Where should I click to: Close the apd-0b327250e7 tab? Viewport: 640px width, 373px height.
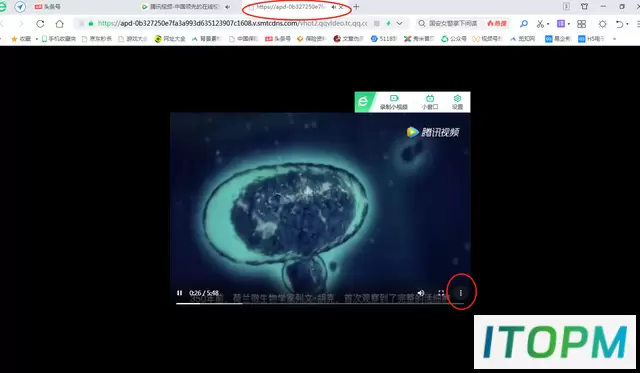tap(341, 7)
